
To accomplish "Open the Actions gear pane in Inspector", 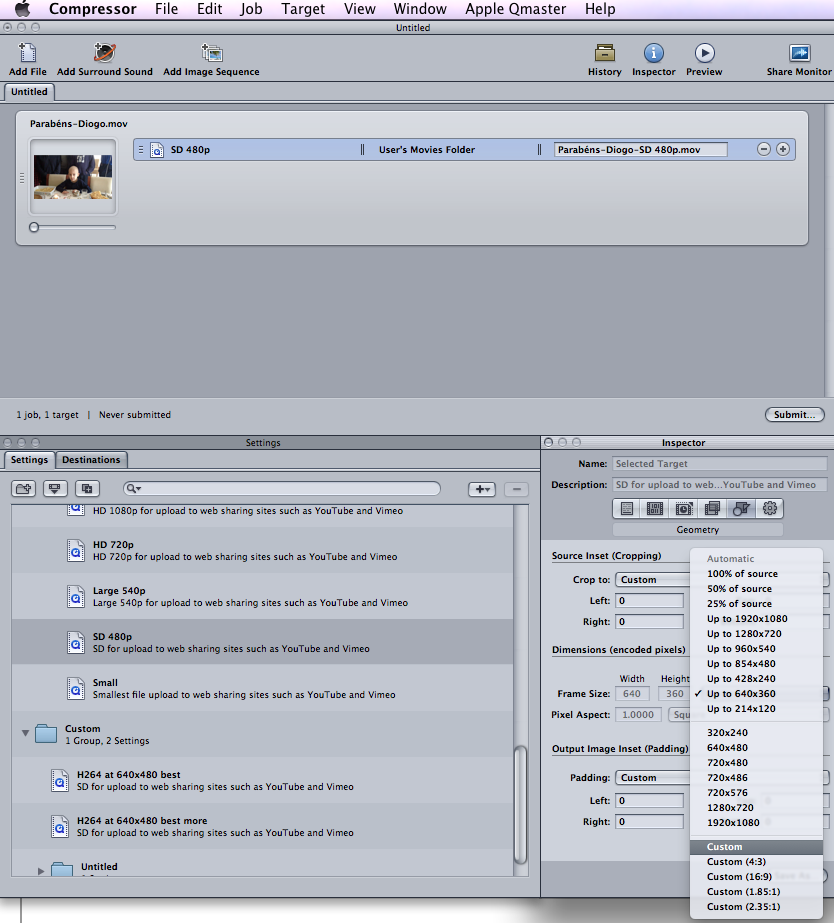I will (770, 509).
